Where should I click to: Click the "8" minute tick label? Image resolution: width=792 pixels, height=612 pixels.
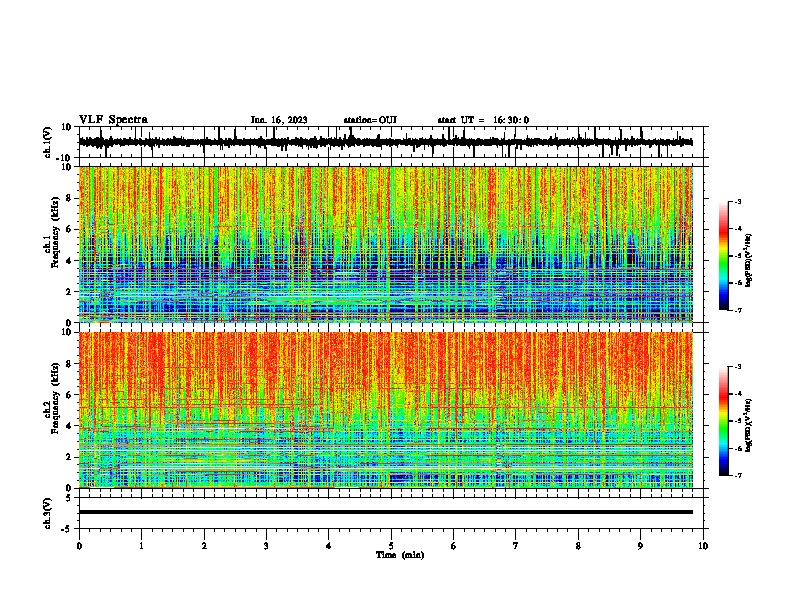click(x=578, y=546)
